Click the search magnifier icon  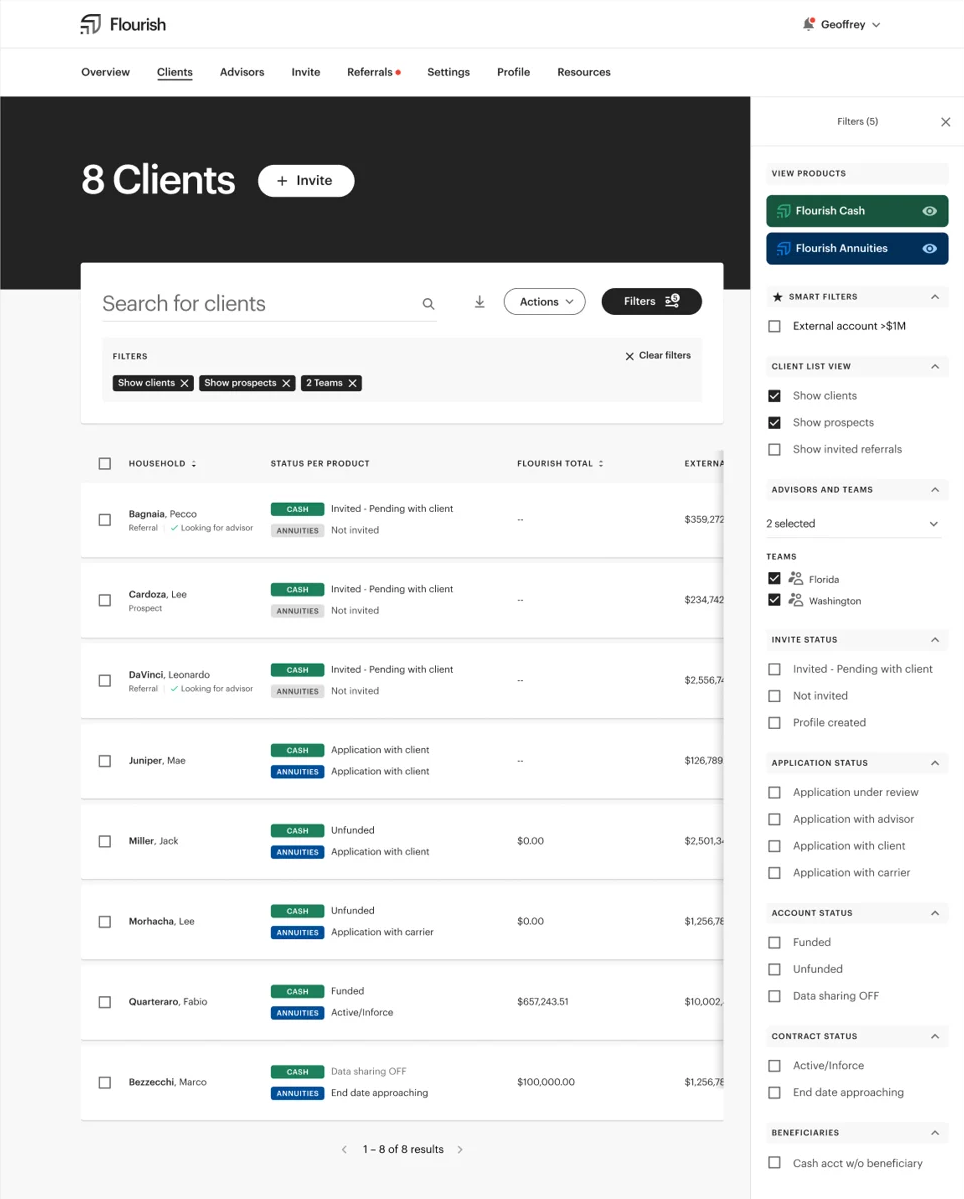pos(428,304)
